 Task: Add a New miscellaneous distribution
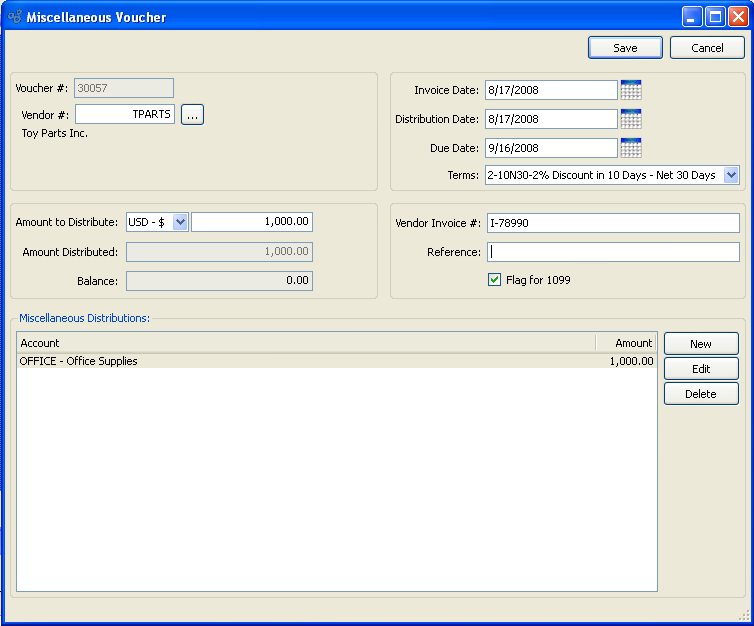point(701,344)
